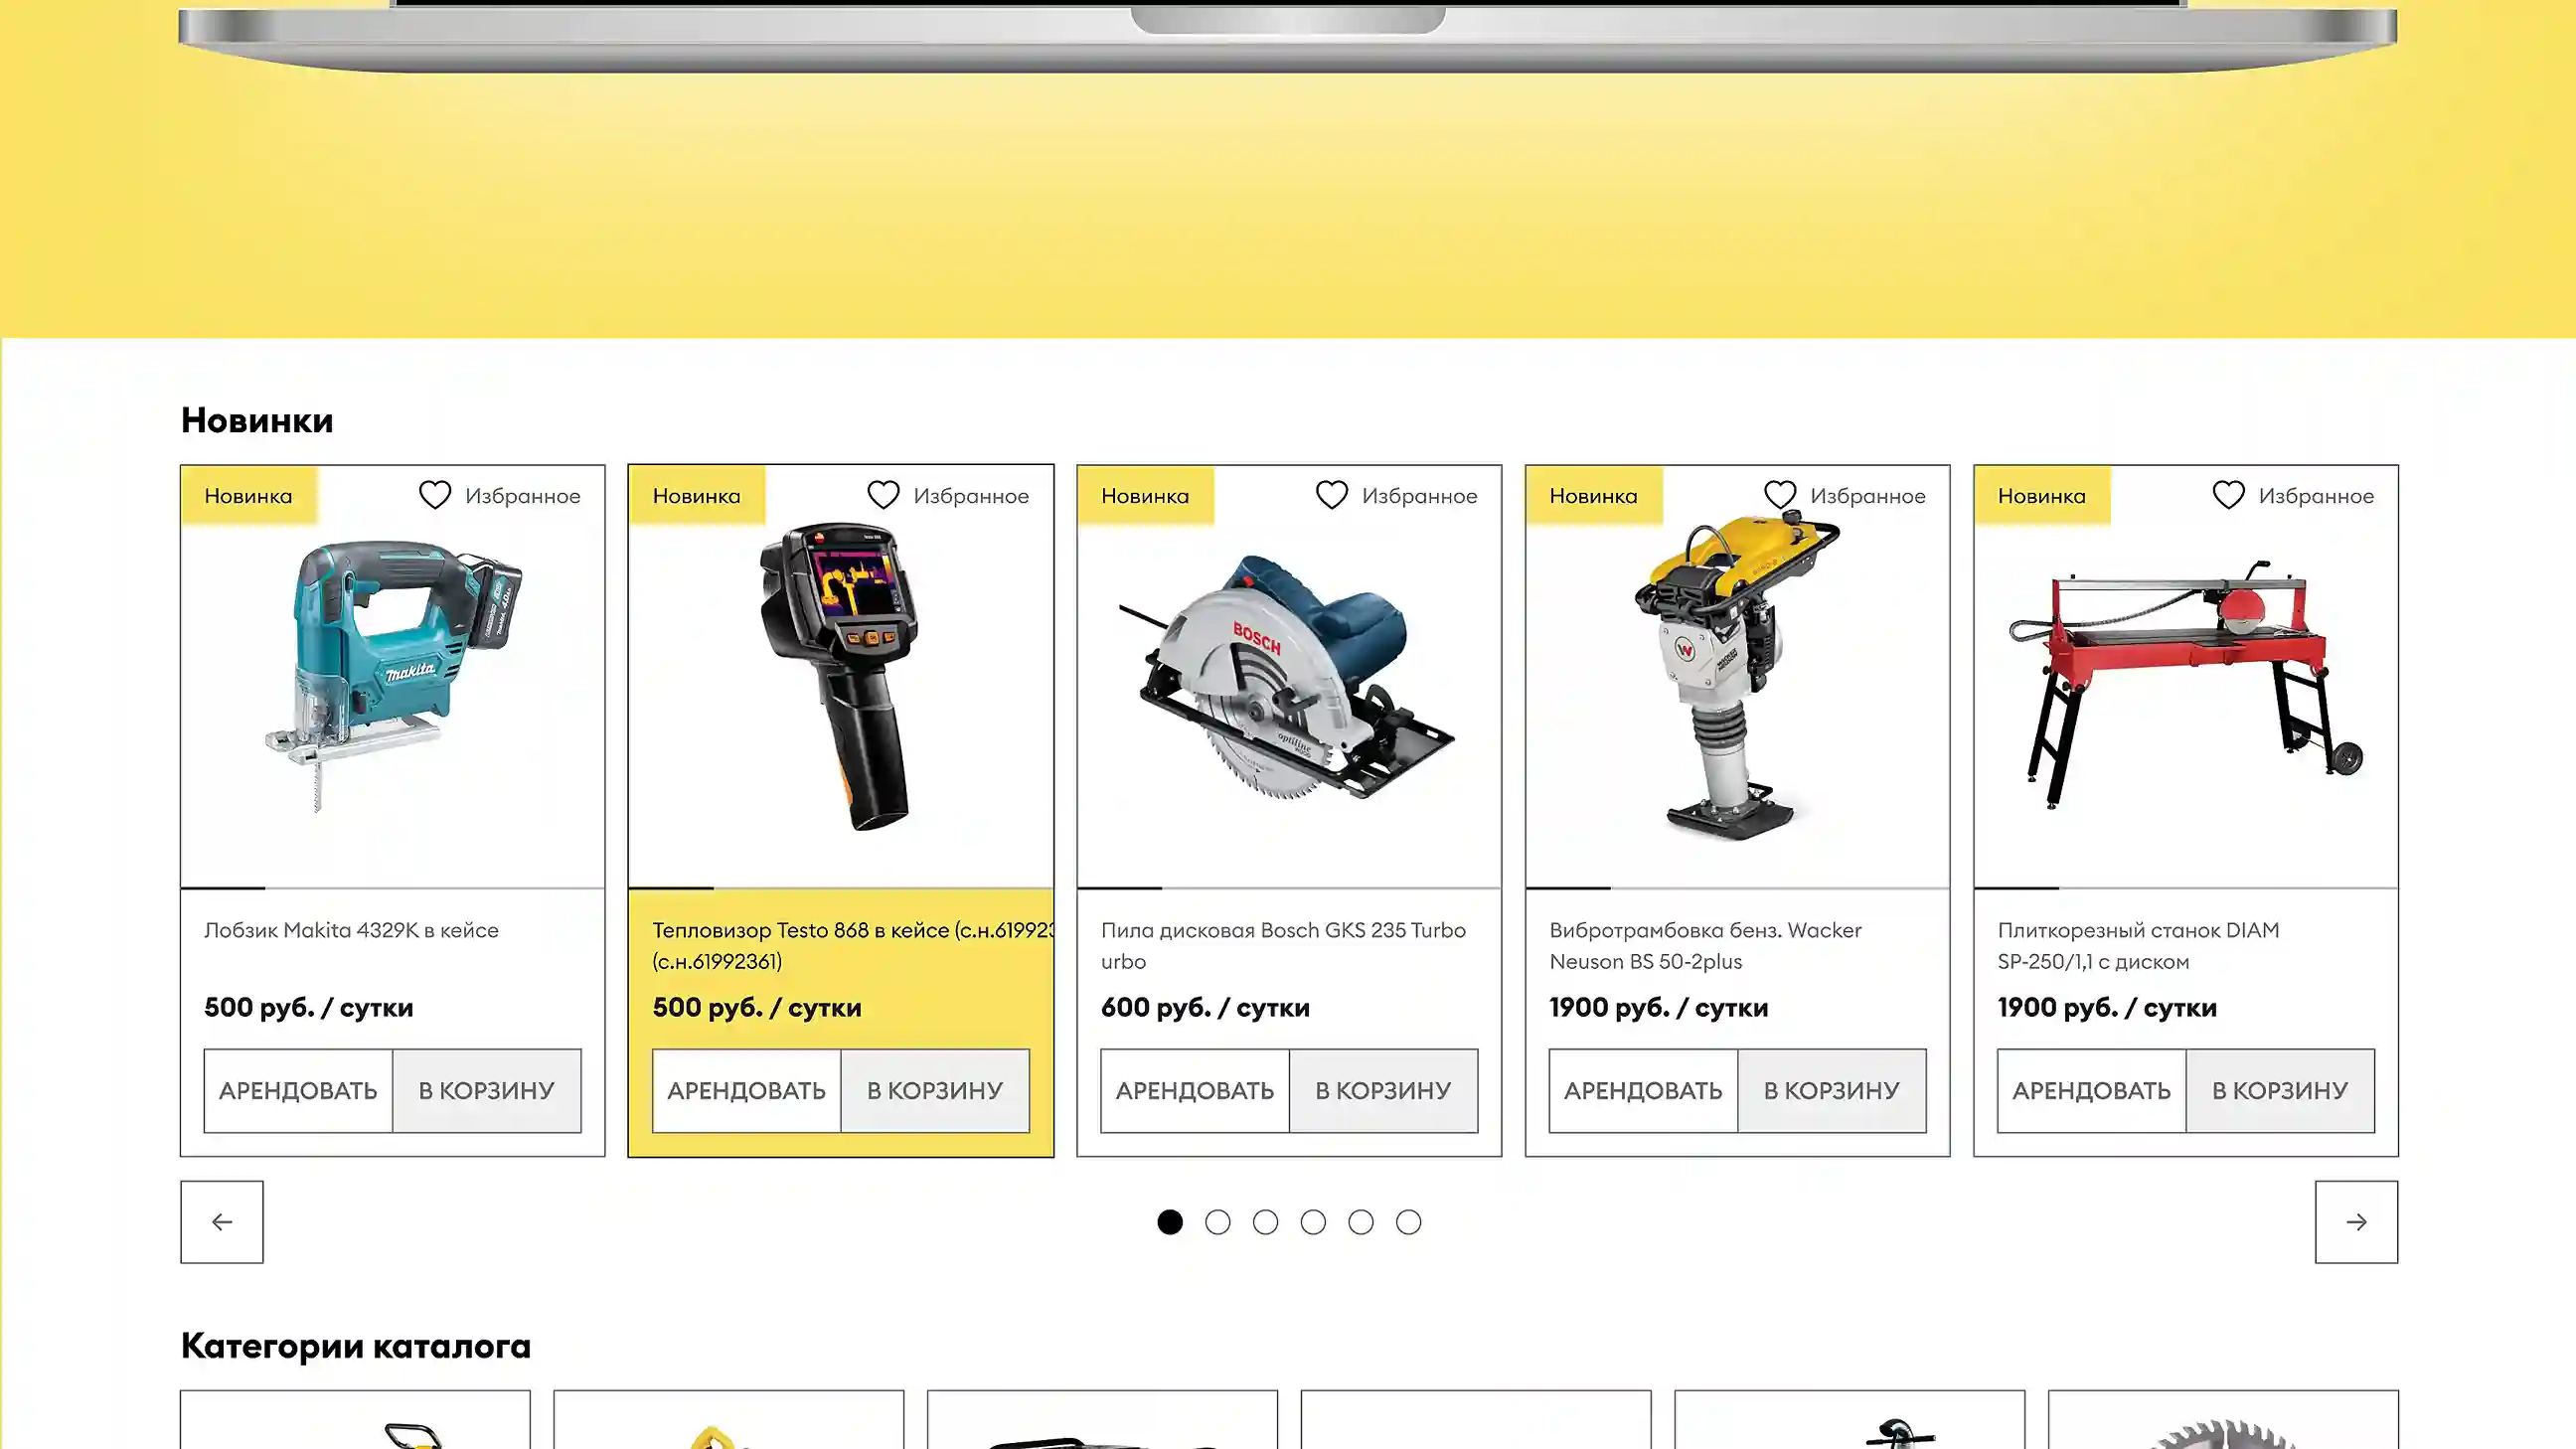2576x1449 pixels.
Task: Mark Плиткорезный станок DIAM heart as favorite
Action: click(x=2229, y=495)
